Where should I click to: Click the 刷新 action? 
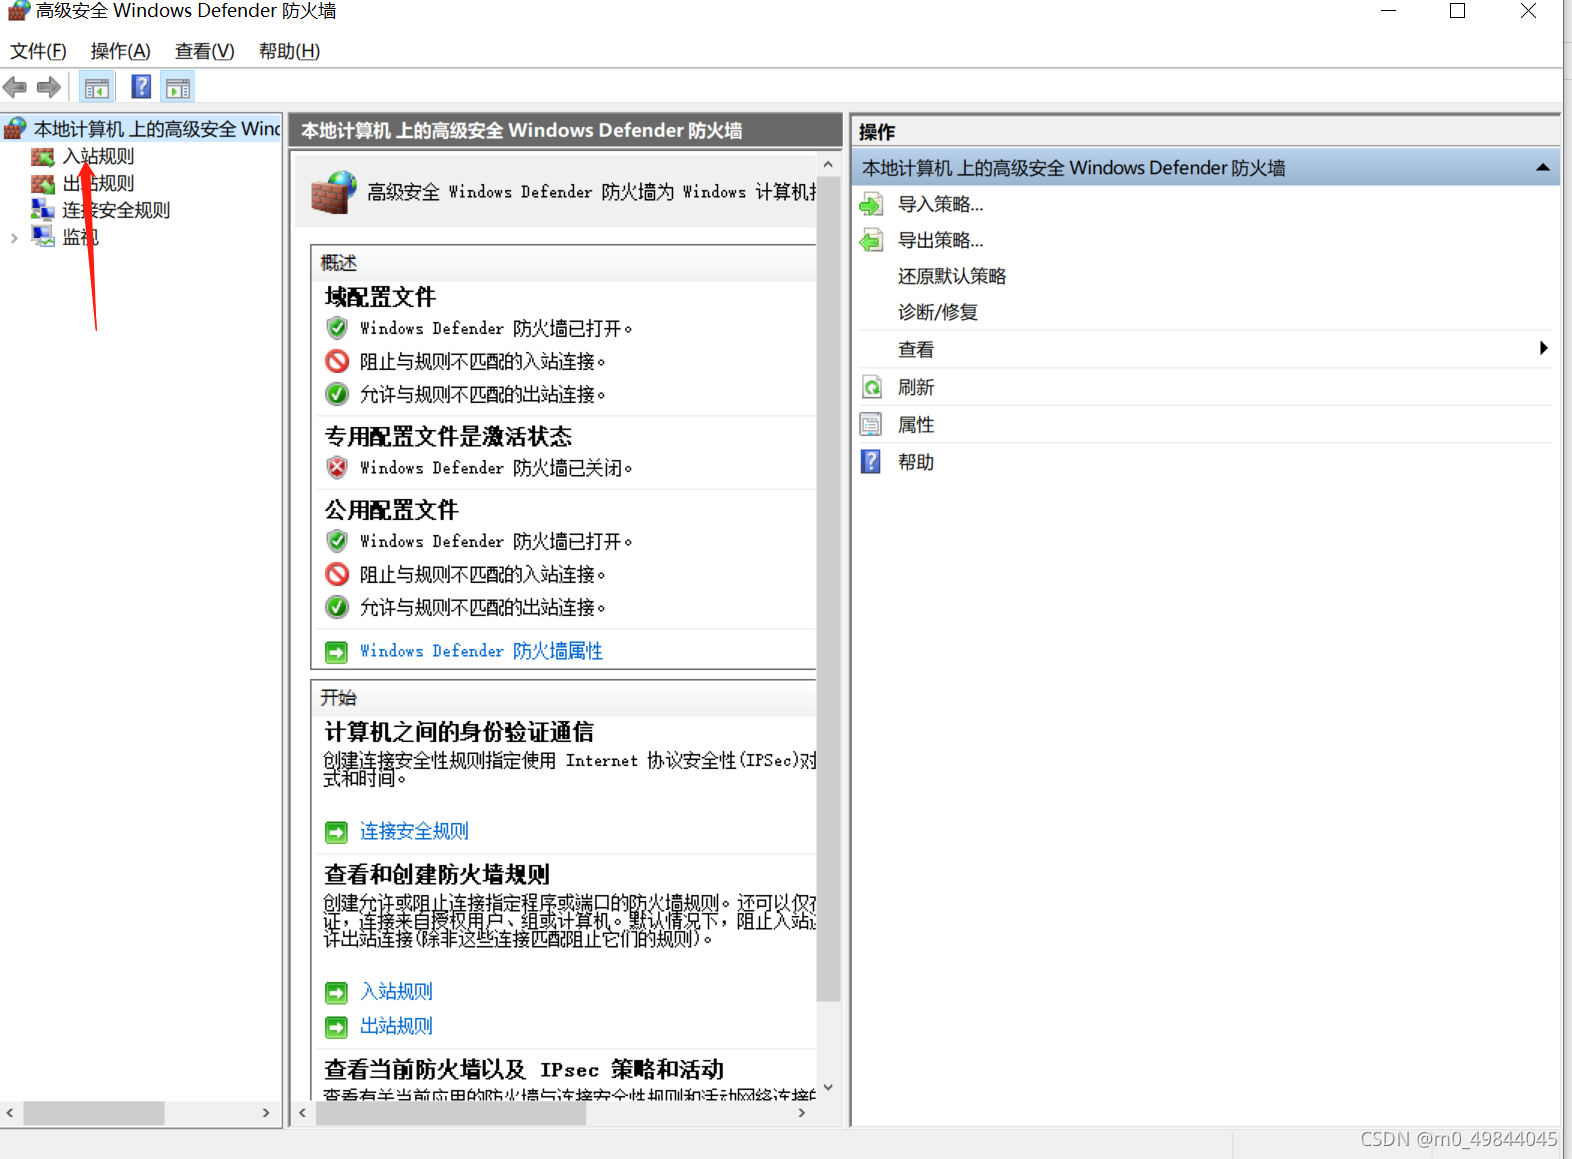click(x=915, y=387)
